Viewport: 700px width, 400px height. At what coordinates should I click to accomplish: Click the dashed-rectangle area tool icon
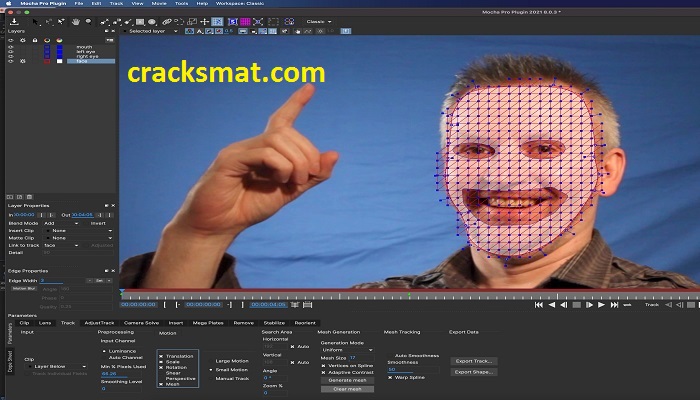(273, 21)
